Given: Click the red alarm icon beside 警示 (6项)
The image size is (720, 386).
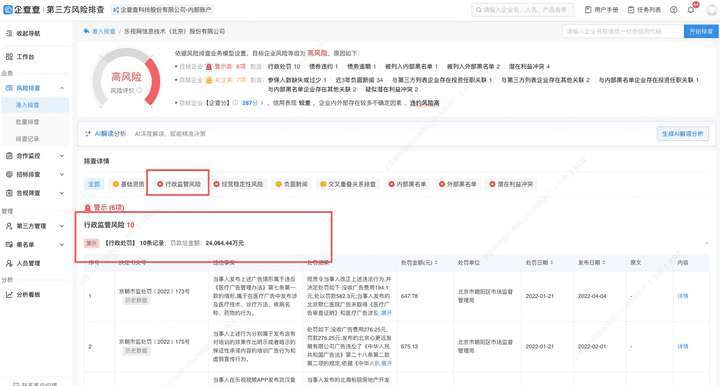Looking at the screenshot, I should click(88, 208).
